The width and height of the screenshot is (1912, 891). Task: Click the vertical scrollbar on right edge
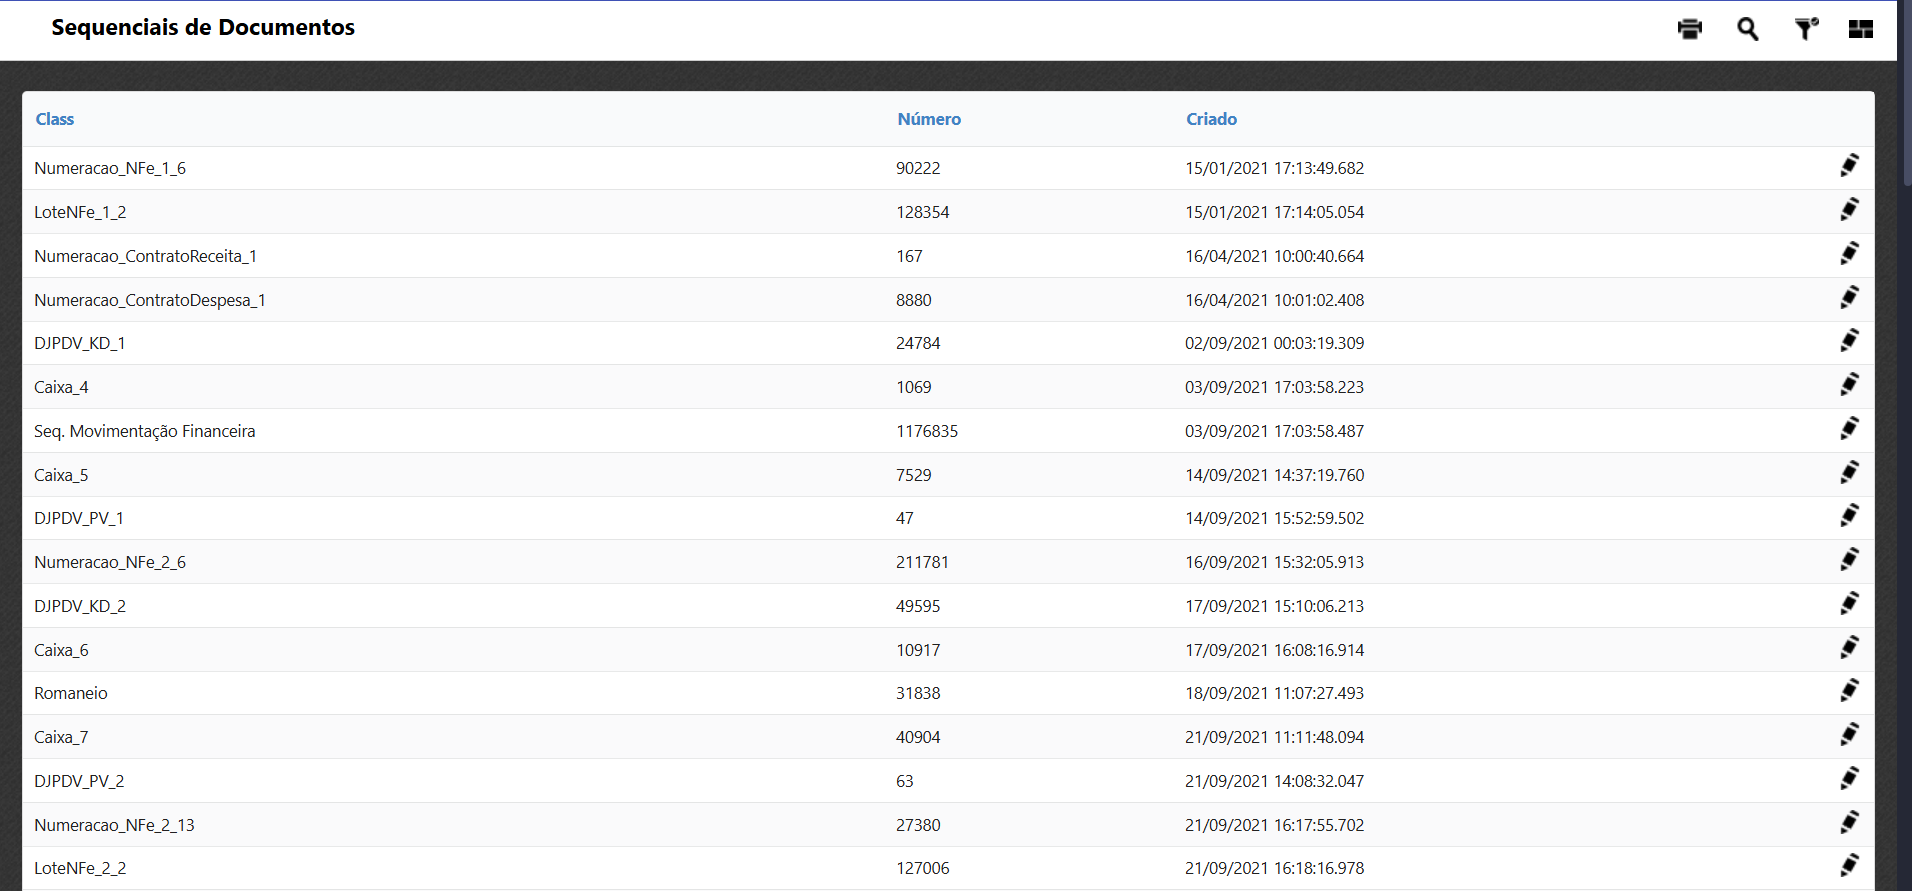click(x=1905, y=90)
